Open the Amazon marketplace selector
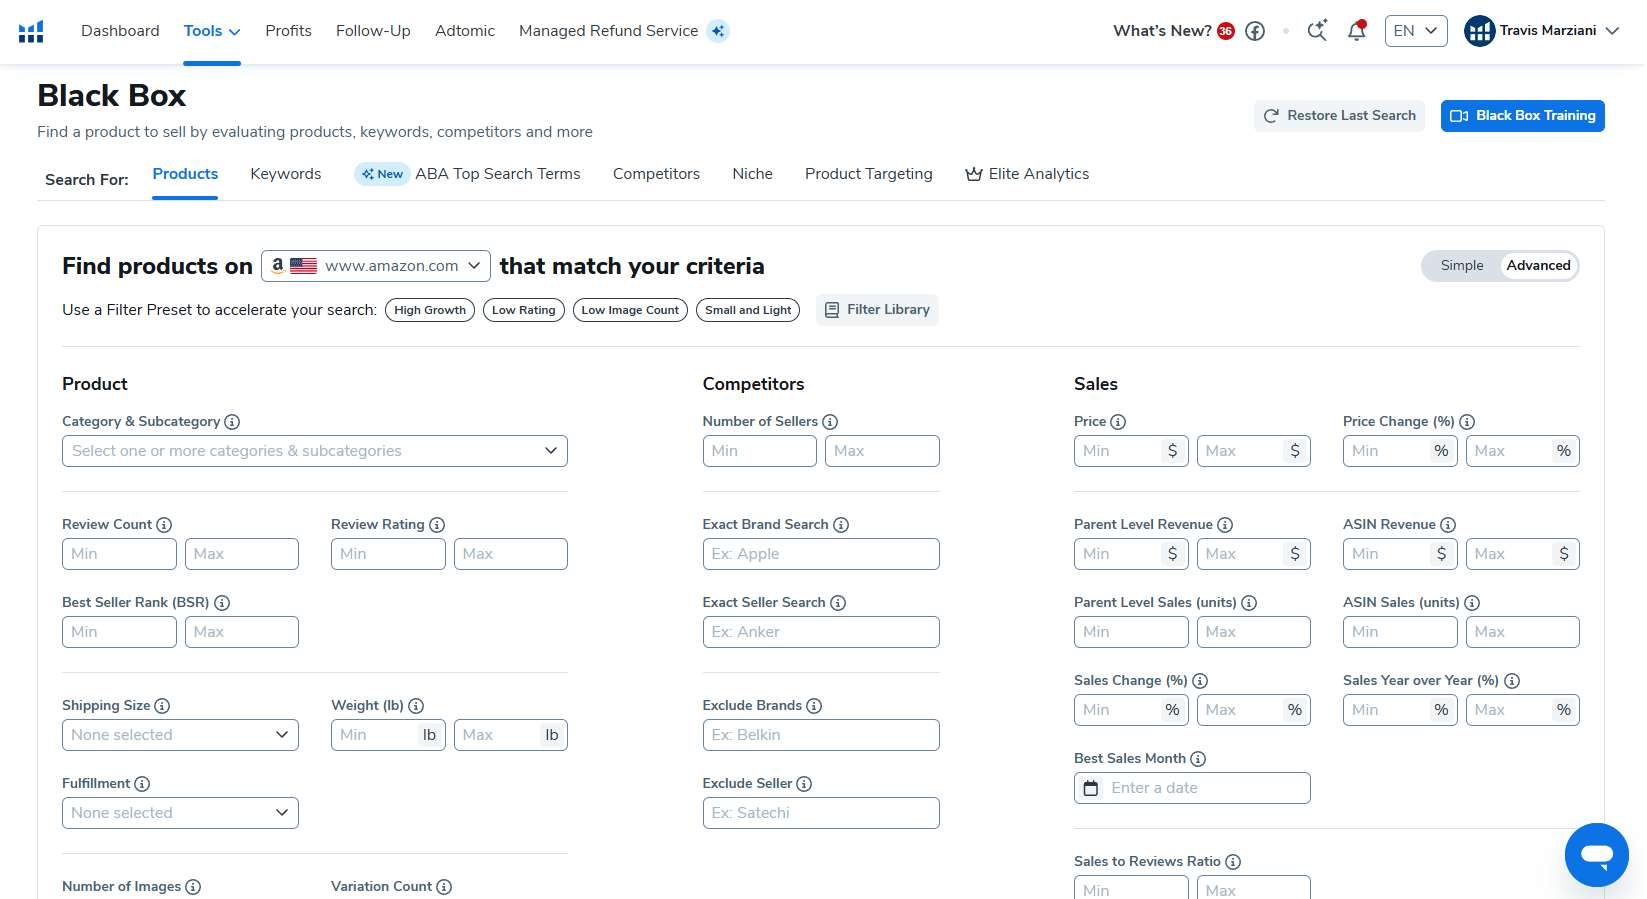The width and height of the screenshot is (1647, 899). [x=376, y=266]
